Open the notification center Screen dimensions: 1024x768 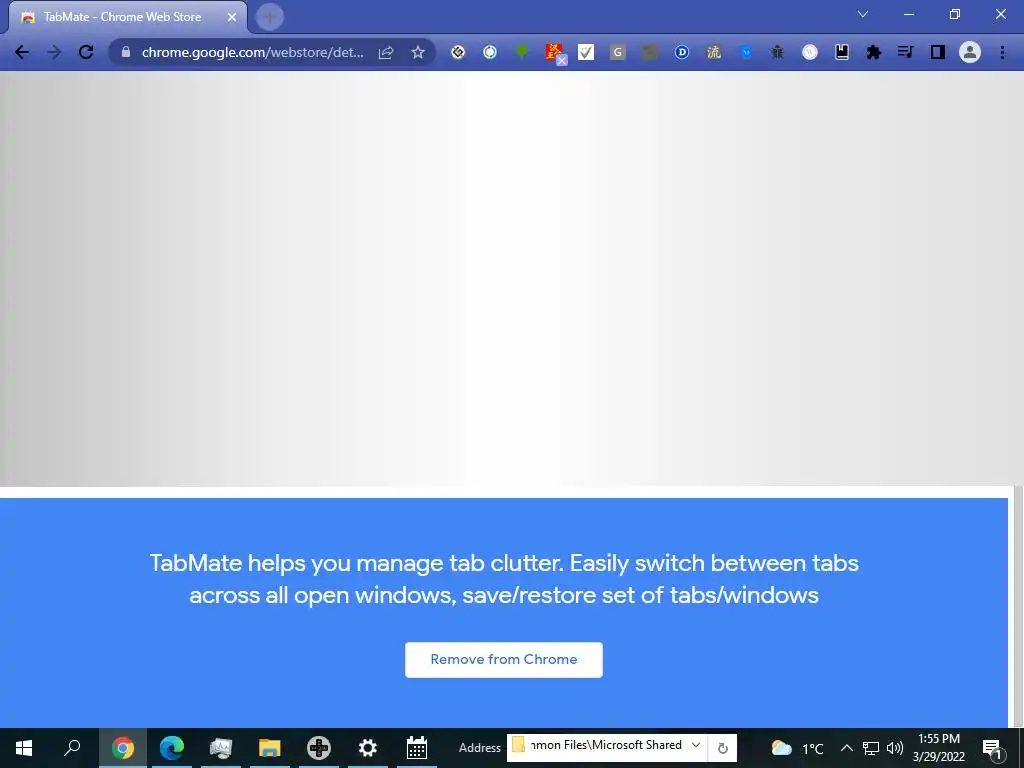pyautogui.click(x=993, y=749)
